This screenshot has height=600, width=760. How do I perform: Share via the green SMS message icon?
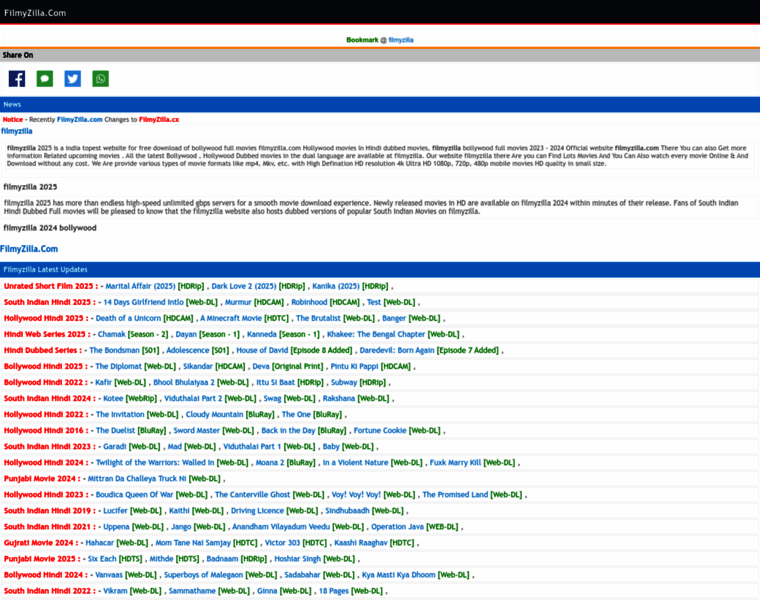click(x=45, y=79)
